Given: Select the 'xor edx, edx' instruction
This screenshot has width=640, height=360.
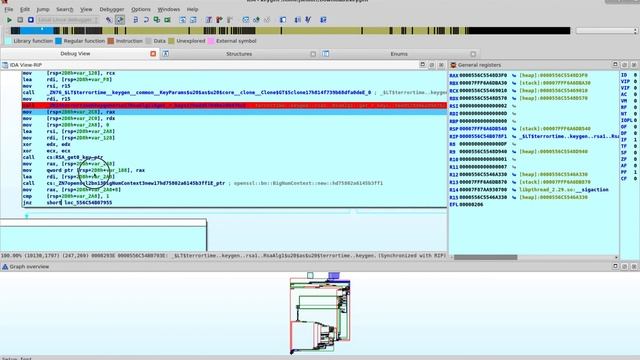Looking at the screenshot, I should pyautogui.click(x=46, y=144).
